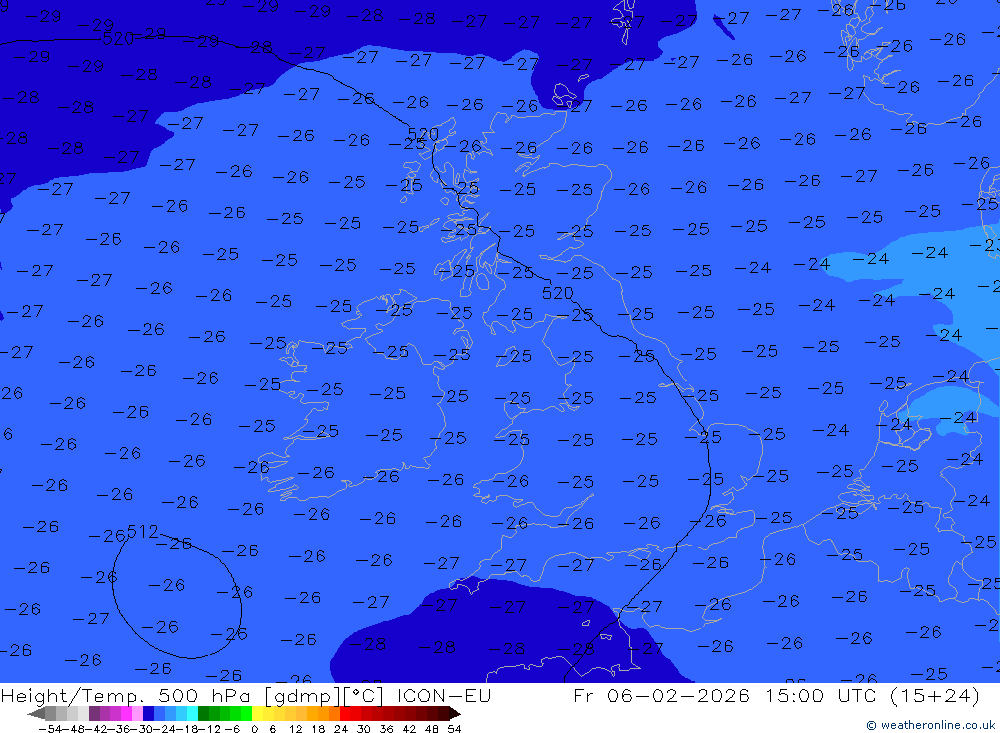Select the 'Height/Temp. 500 hPa' map title
This screenshot has width=1000, height=733.
(x=126, y=695)
